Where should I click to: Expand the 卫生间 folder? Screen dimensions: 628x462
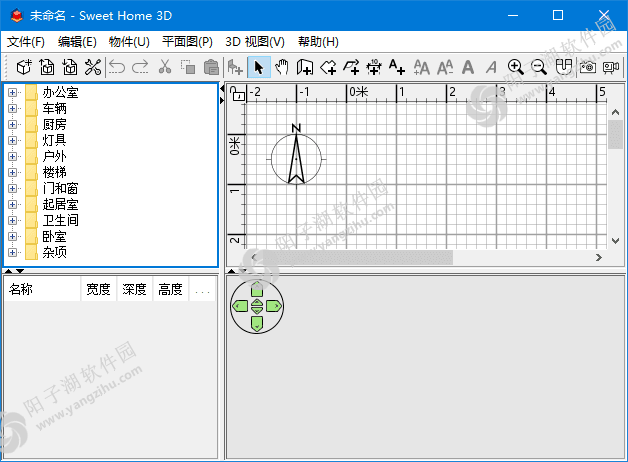12,221
